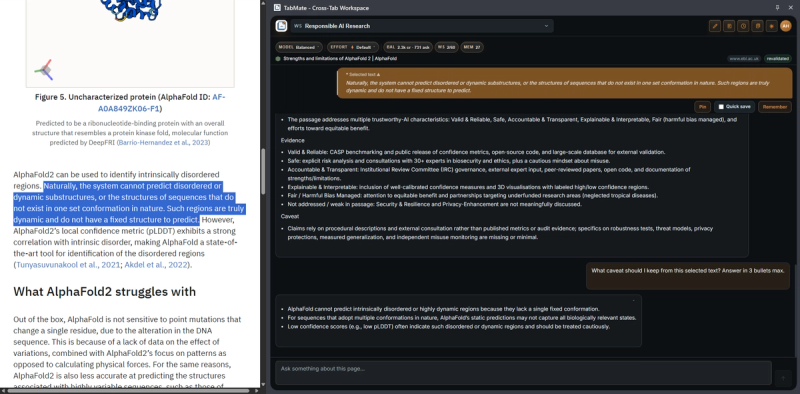The image size is (800, 394).
Task: Click the 'Caveat' section label in response
Action: (289, 216)
